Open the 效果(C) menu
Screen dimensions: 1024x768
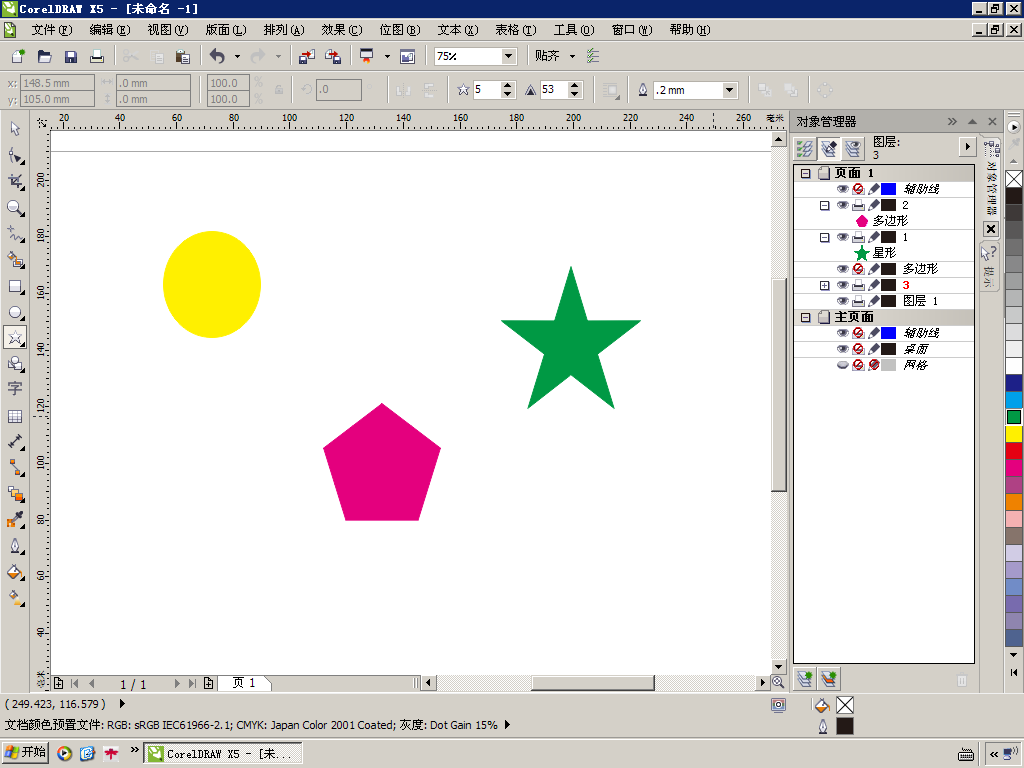[342, 30]
